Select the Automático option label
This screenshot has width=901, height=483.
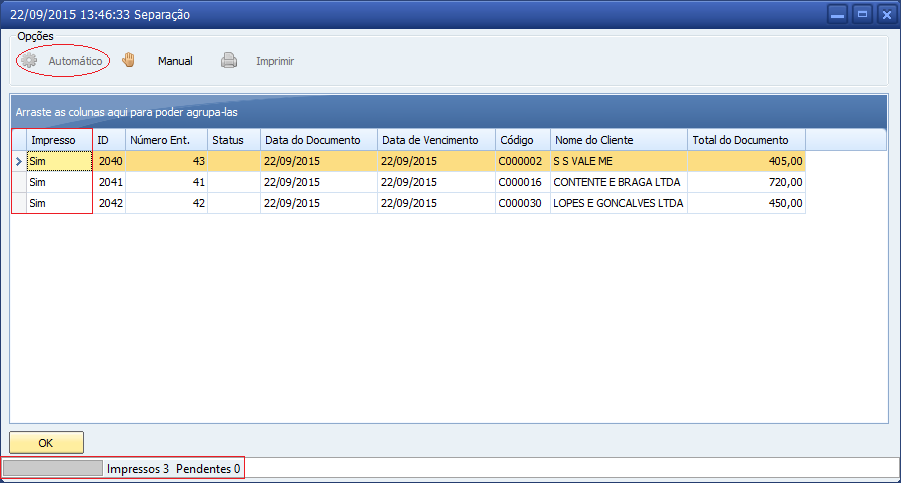(75, 61)
